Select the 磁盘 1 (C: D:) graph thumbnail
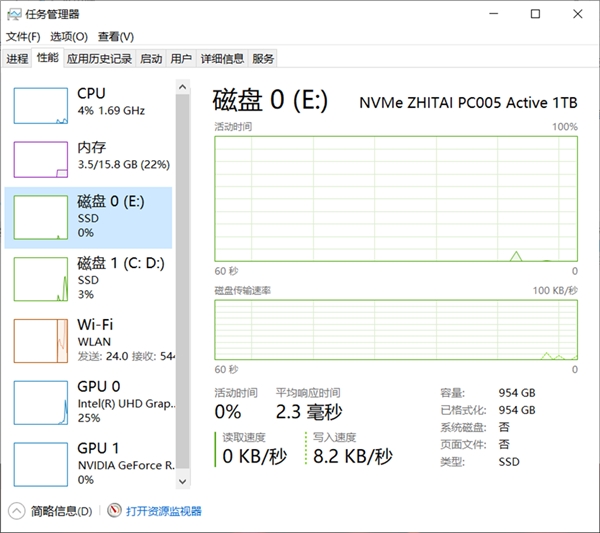The image size is (600, 533). point(41,279)
